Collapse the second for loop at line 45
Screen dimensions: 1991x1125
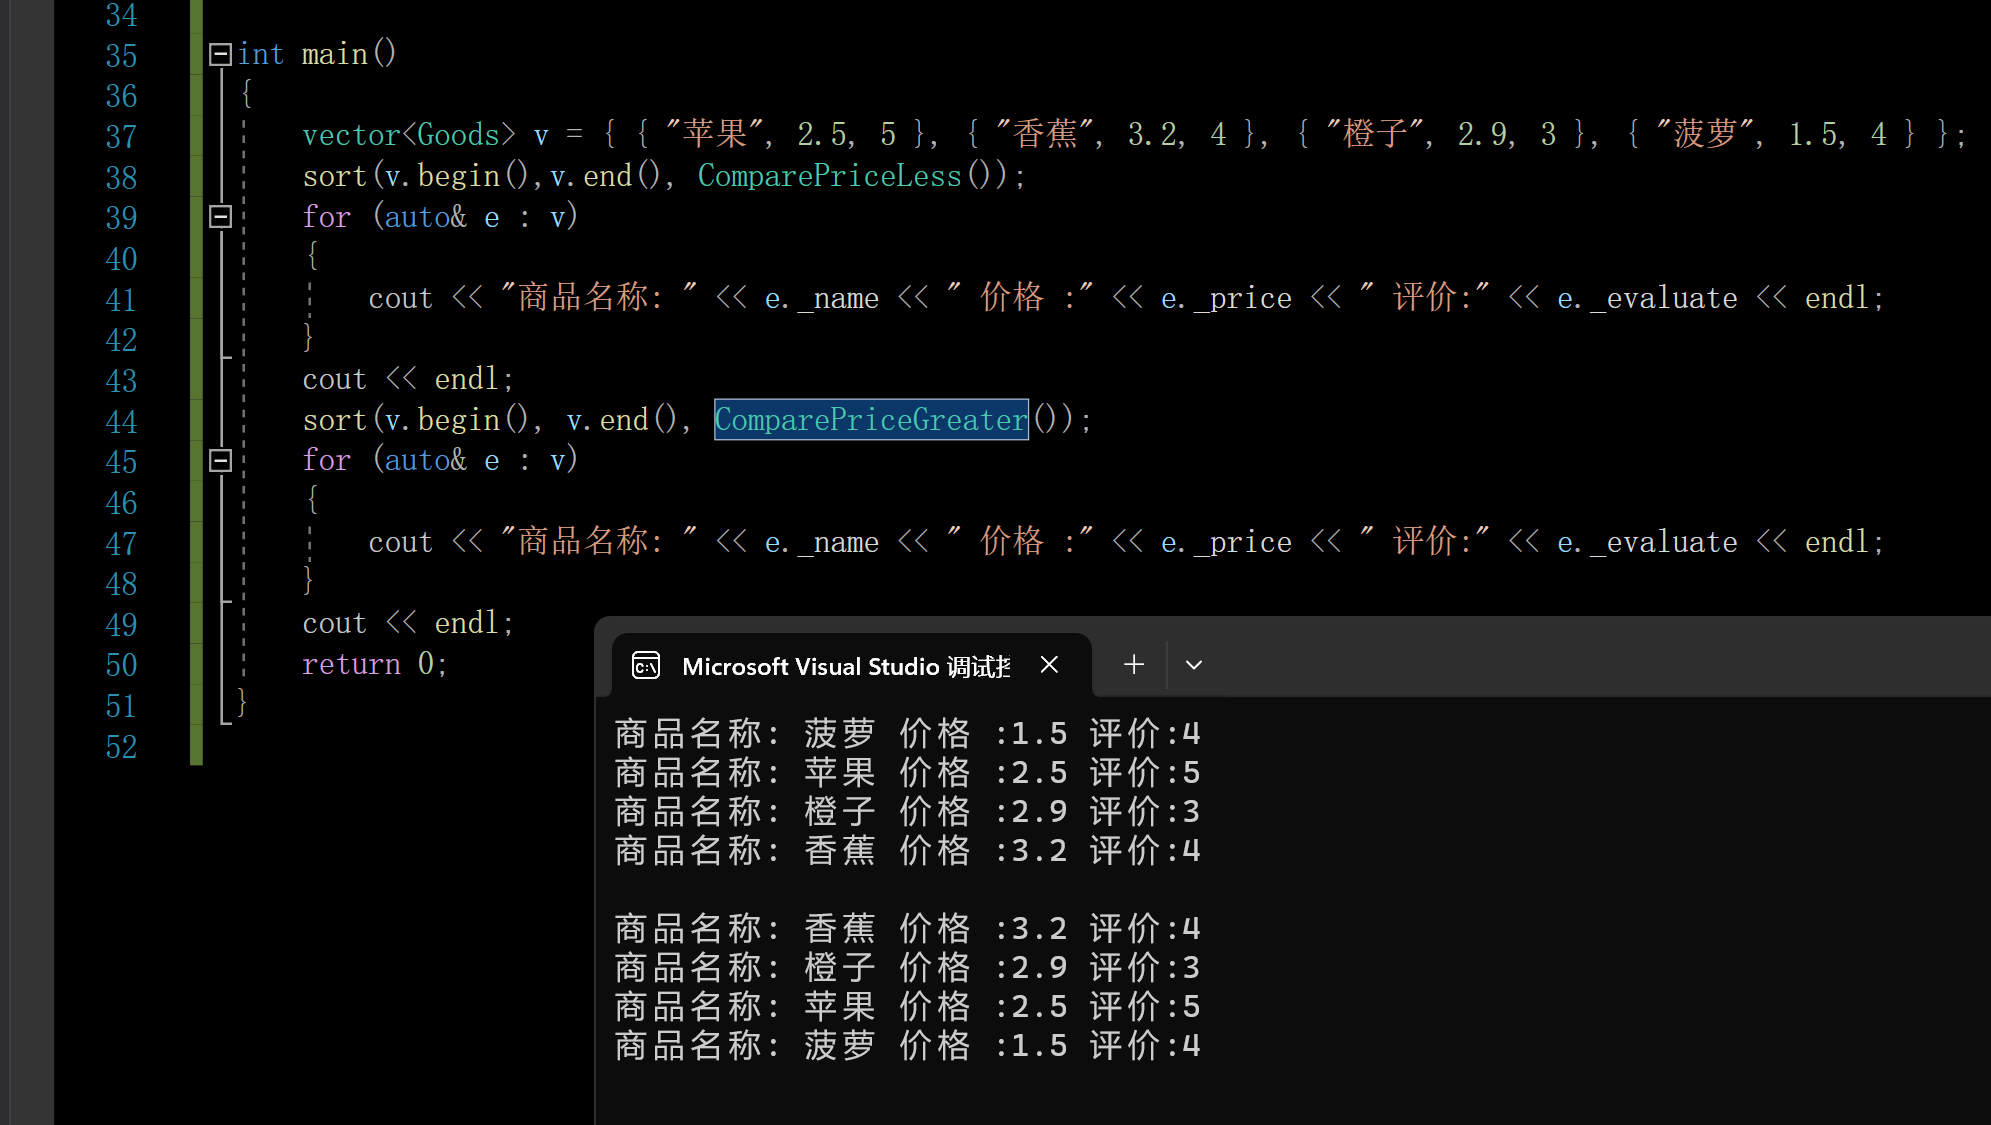tap(220, 460)
